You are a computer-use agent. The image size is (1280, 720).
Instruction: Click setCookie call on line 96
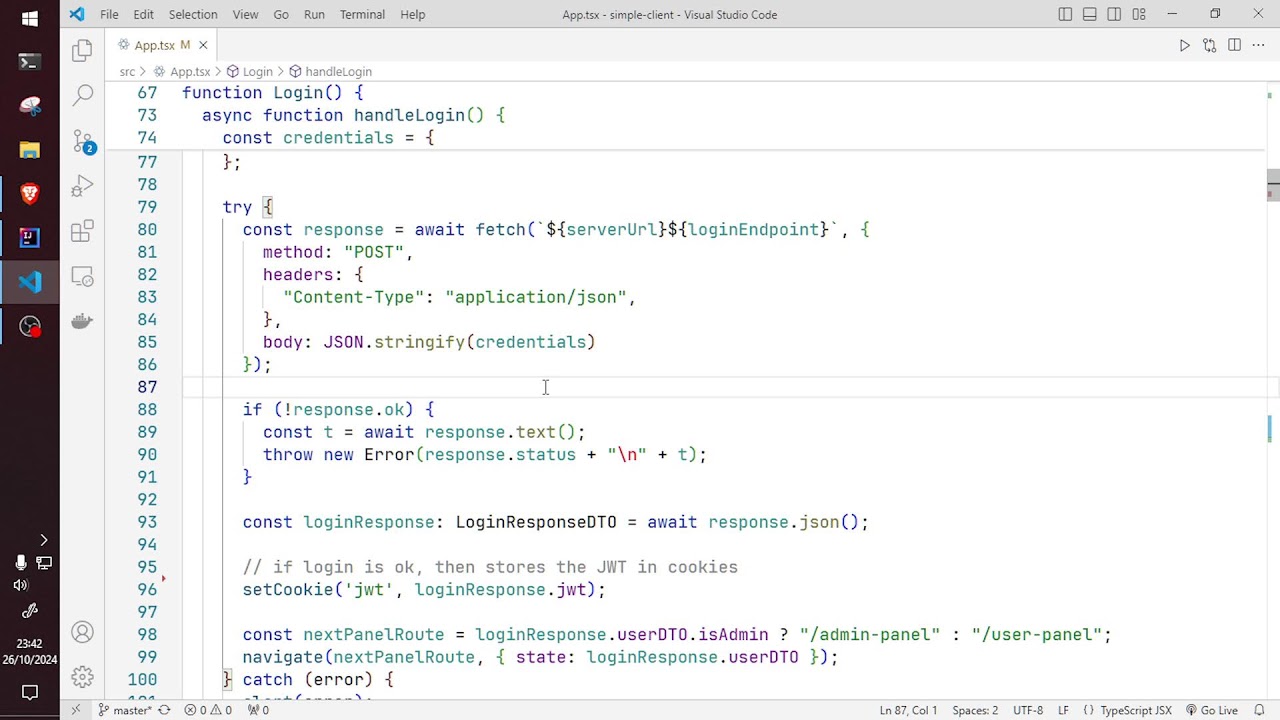click(288, 590)
